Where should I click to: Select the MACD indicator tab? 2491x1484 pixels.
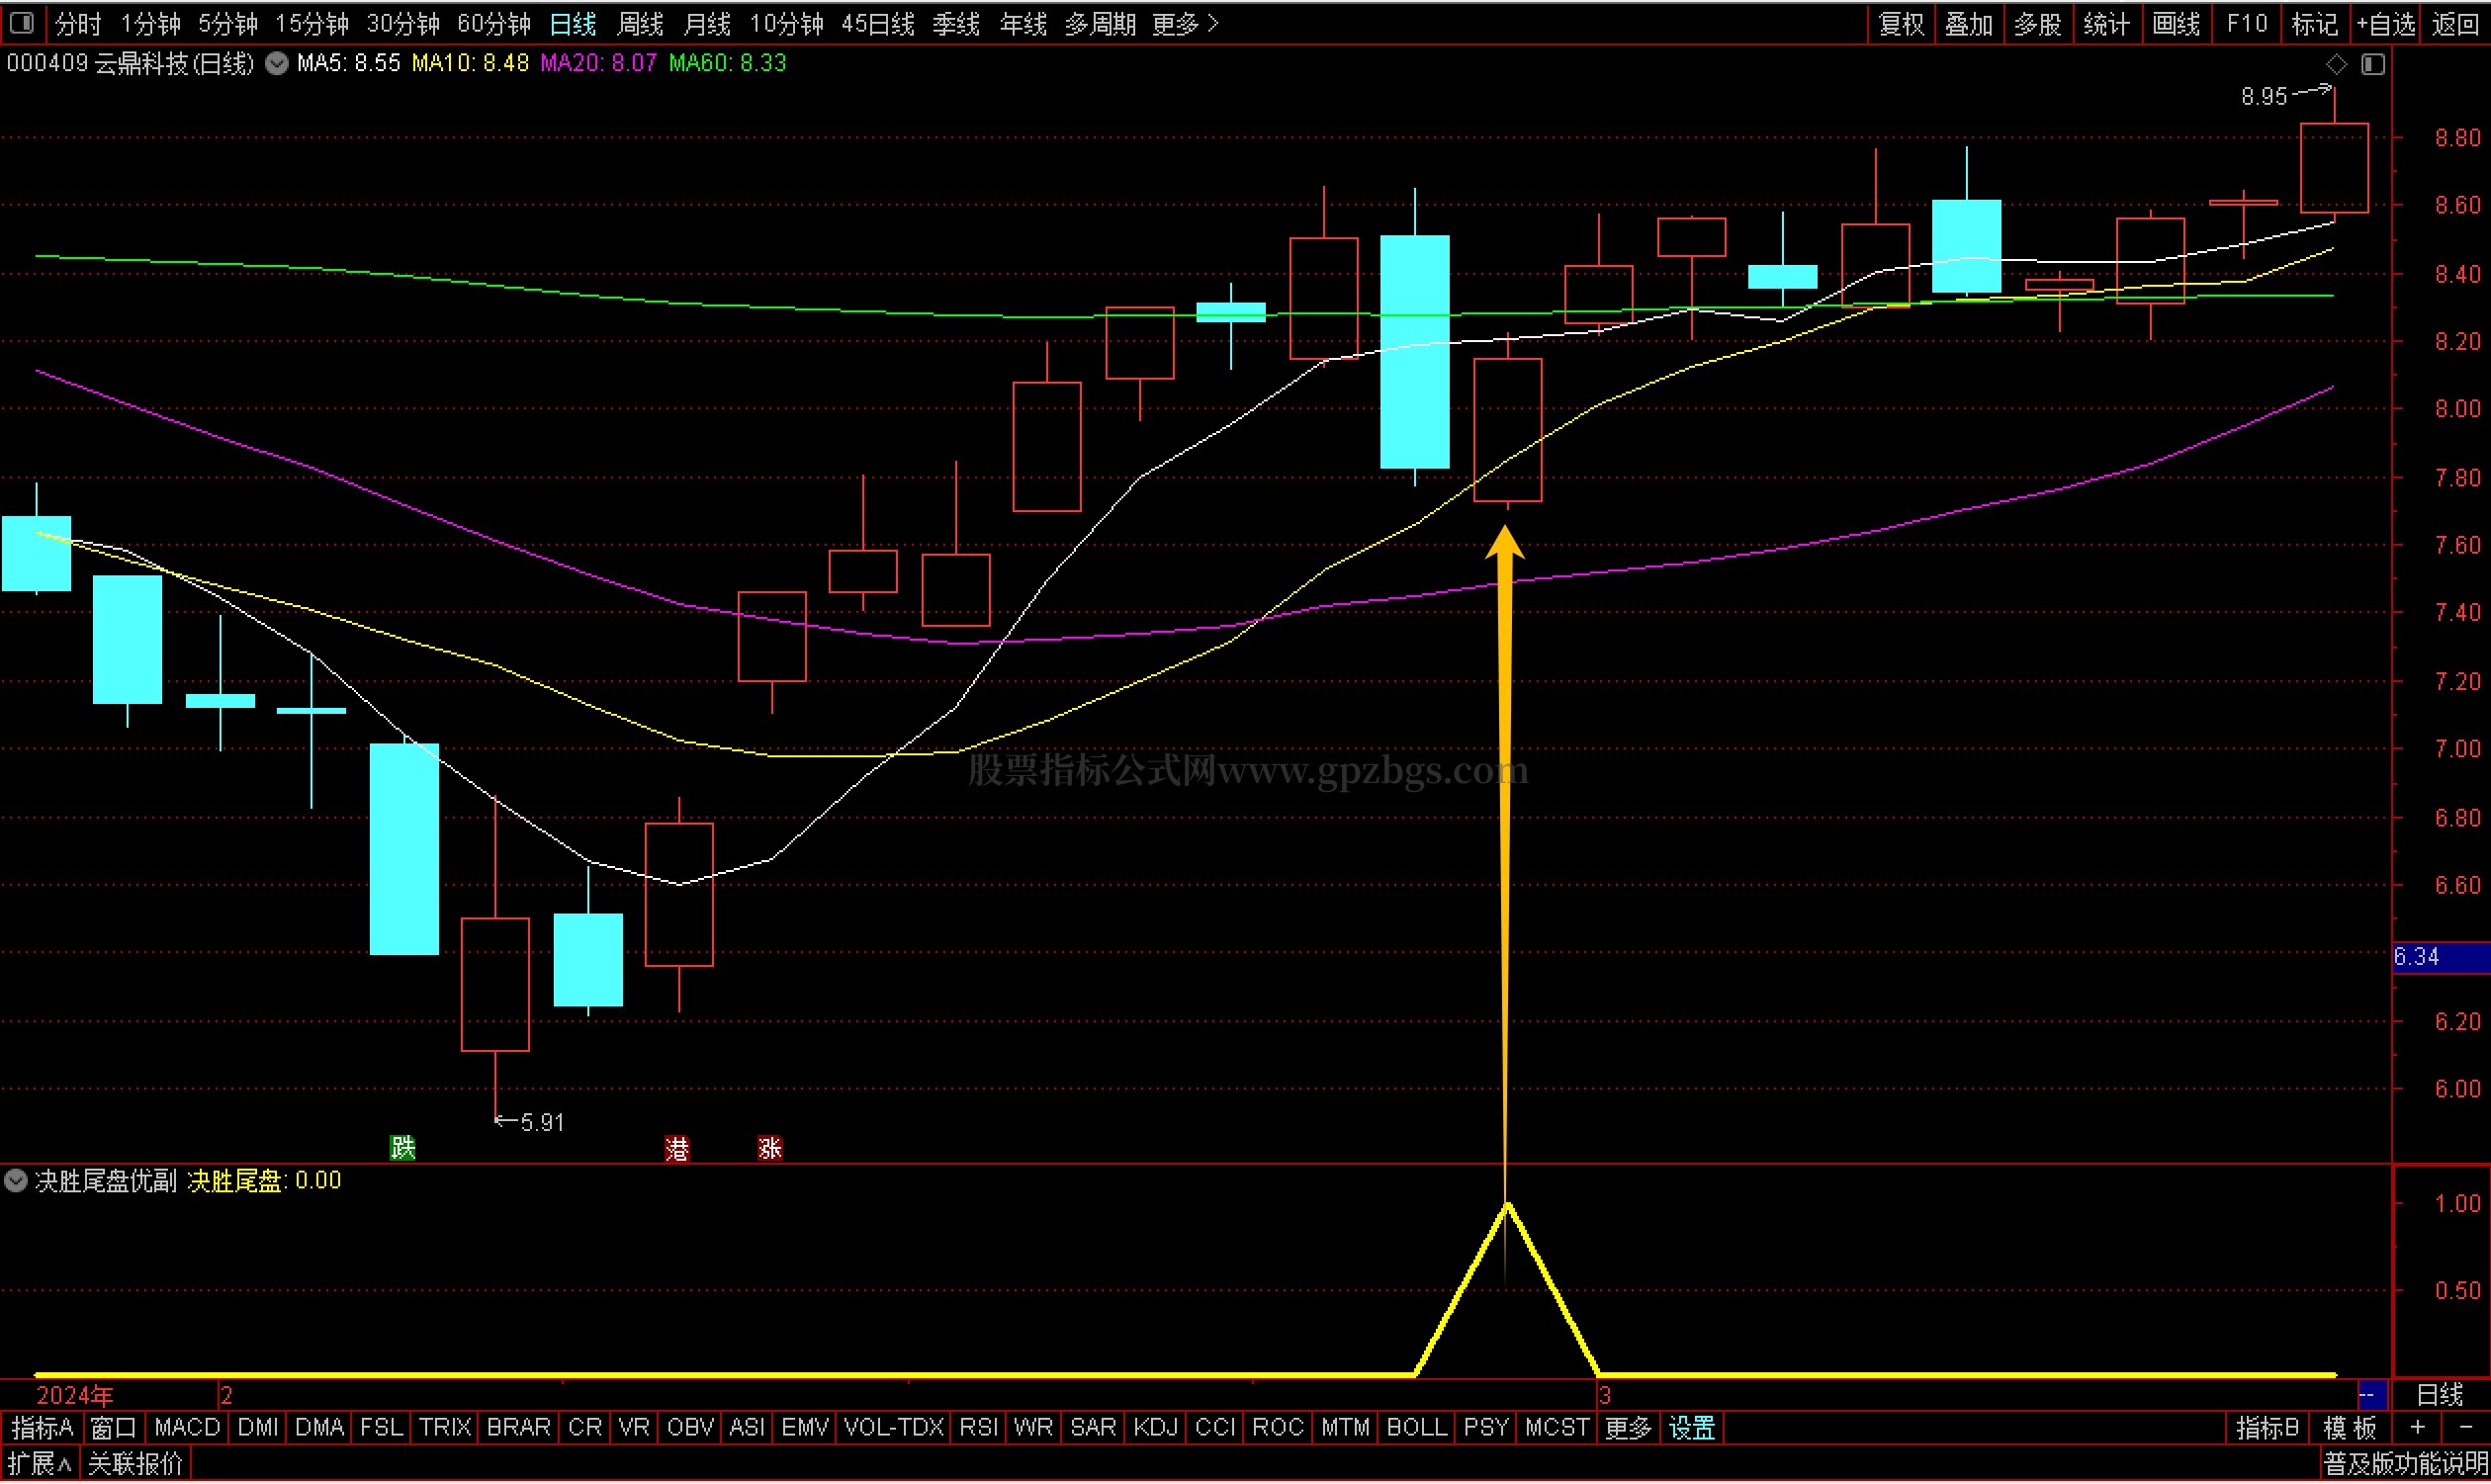(x=187, y=1429)
